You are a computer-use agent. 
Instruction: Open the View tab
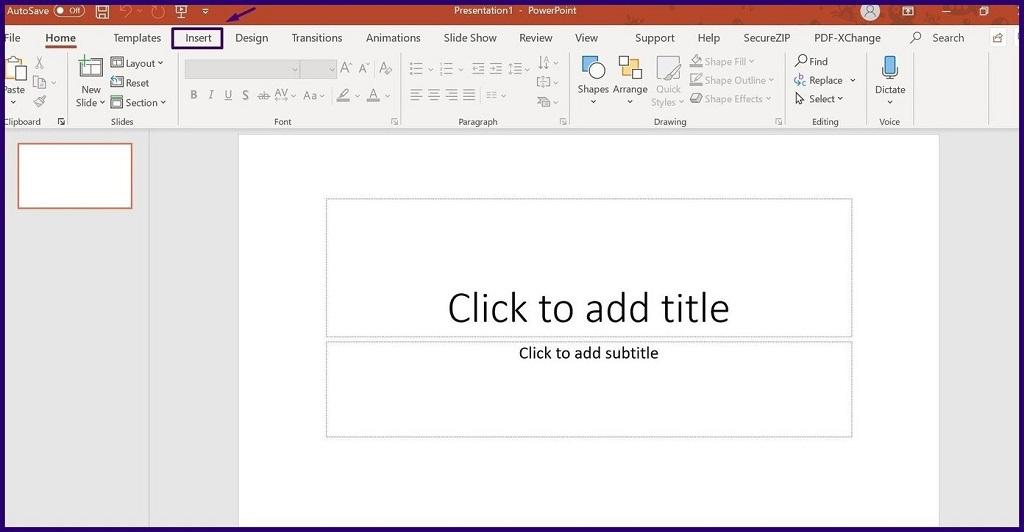coord(586,38)
